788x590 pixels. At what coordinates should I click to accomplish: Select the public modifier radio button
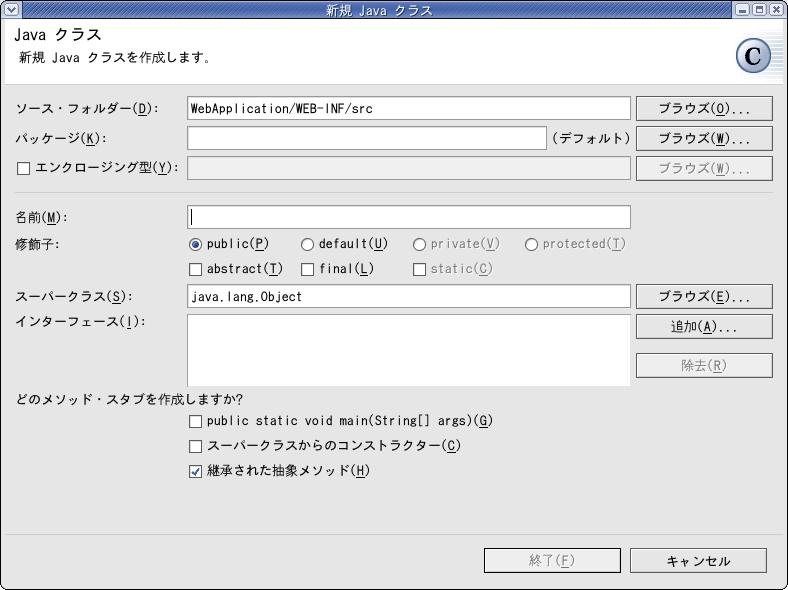click(195, 245)
